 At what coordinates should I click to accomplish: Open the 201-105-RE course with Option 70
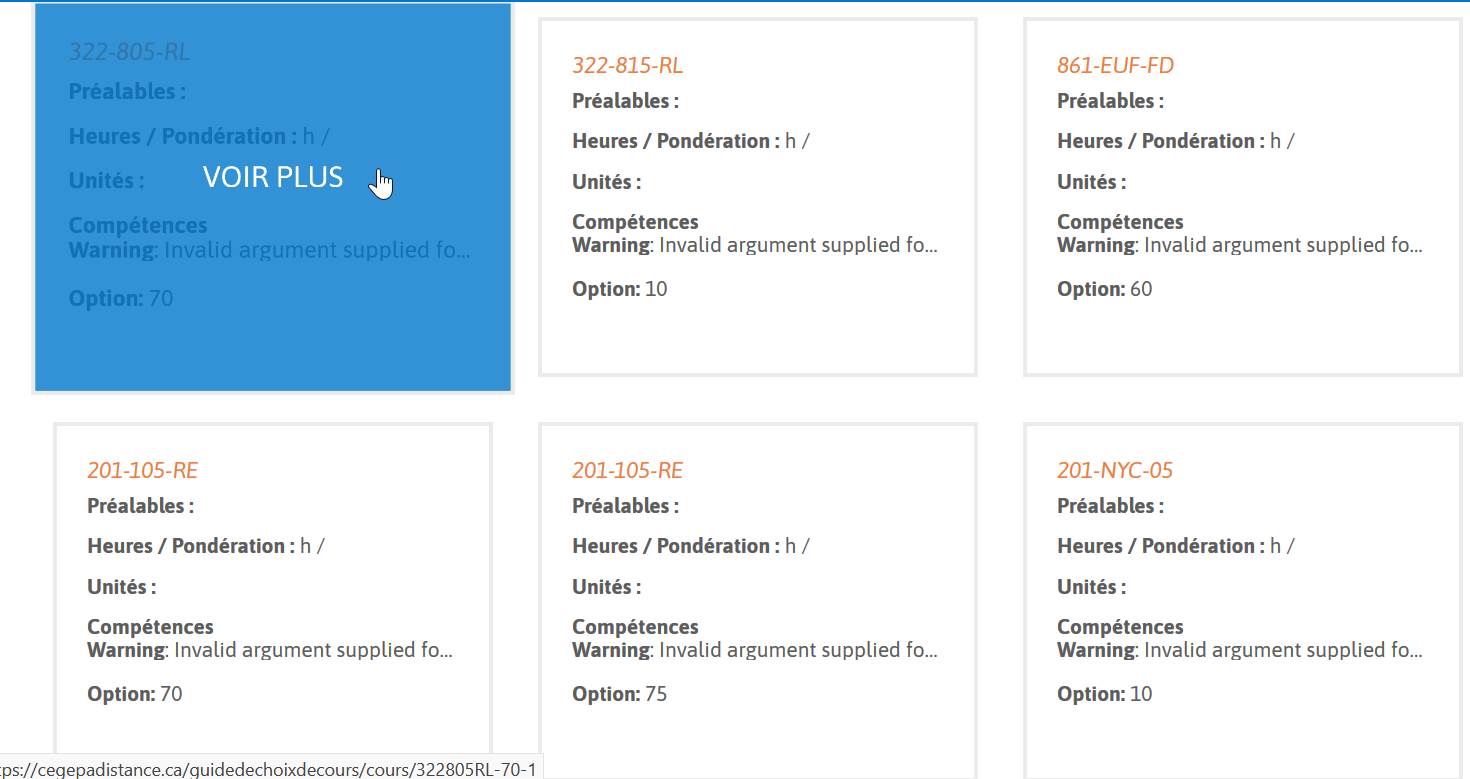click(x=142, y=471)
